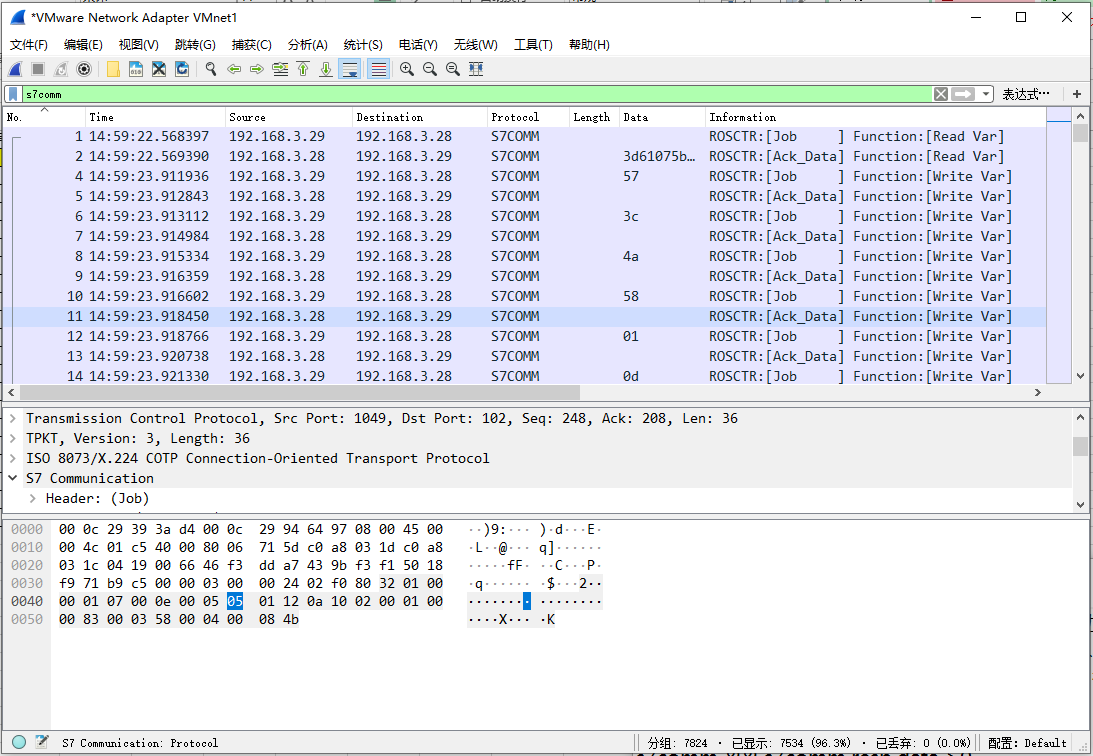Select packet 2 with data 3d61075b

pos(524,156)
